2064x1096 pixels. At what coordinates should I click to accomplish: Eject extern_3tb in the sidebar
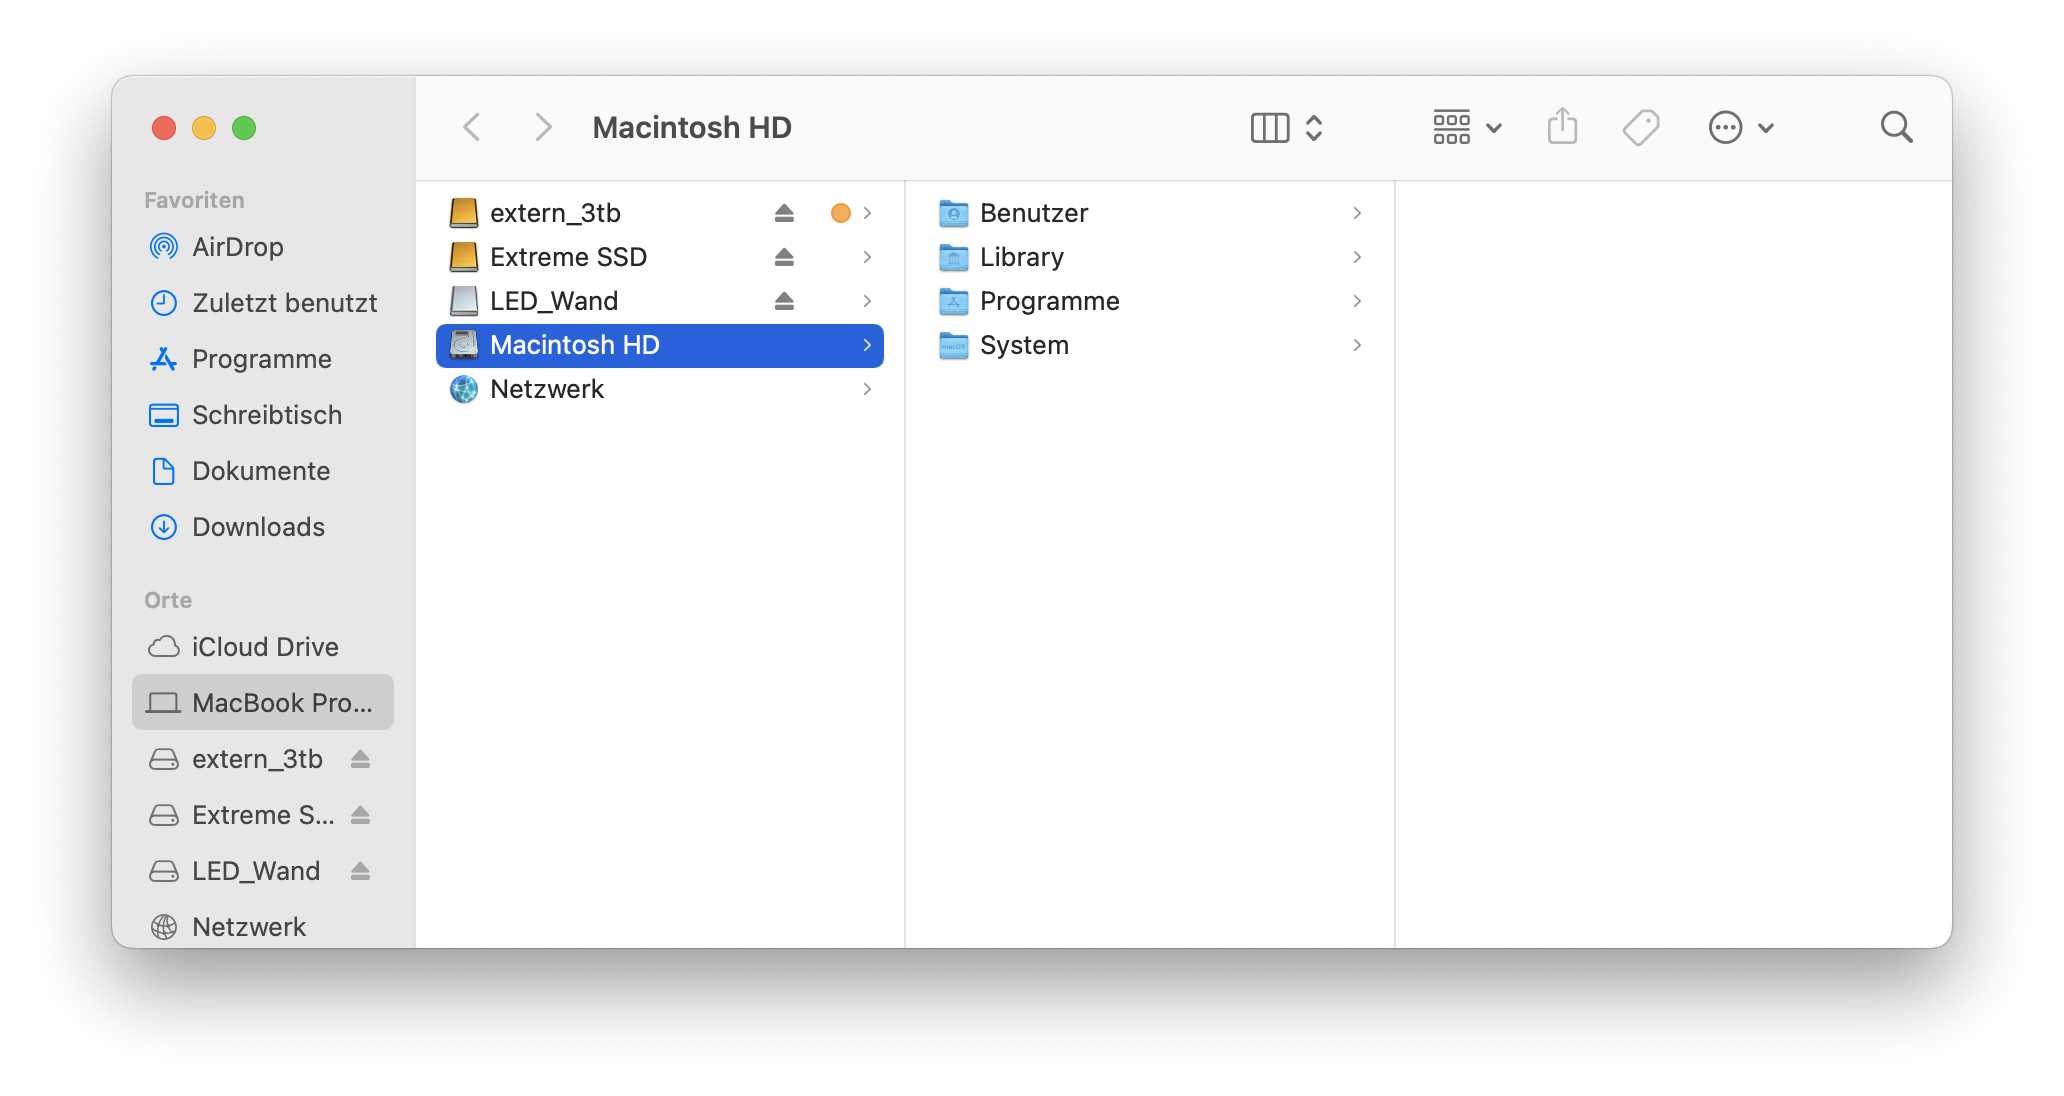[x=361, y=760]
